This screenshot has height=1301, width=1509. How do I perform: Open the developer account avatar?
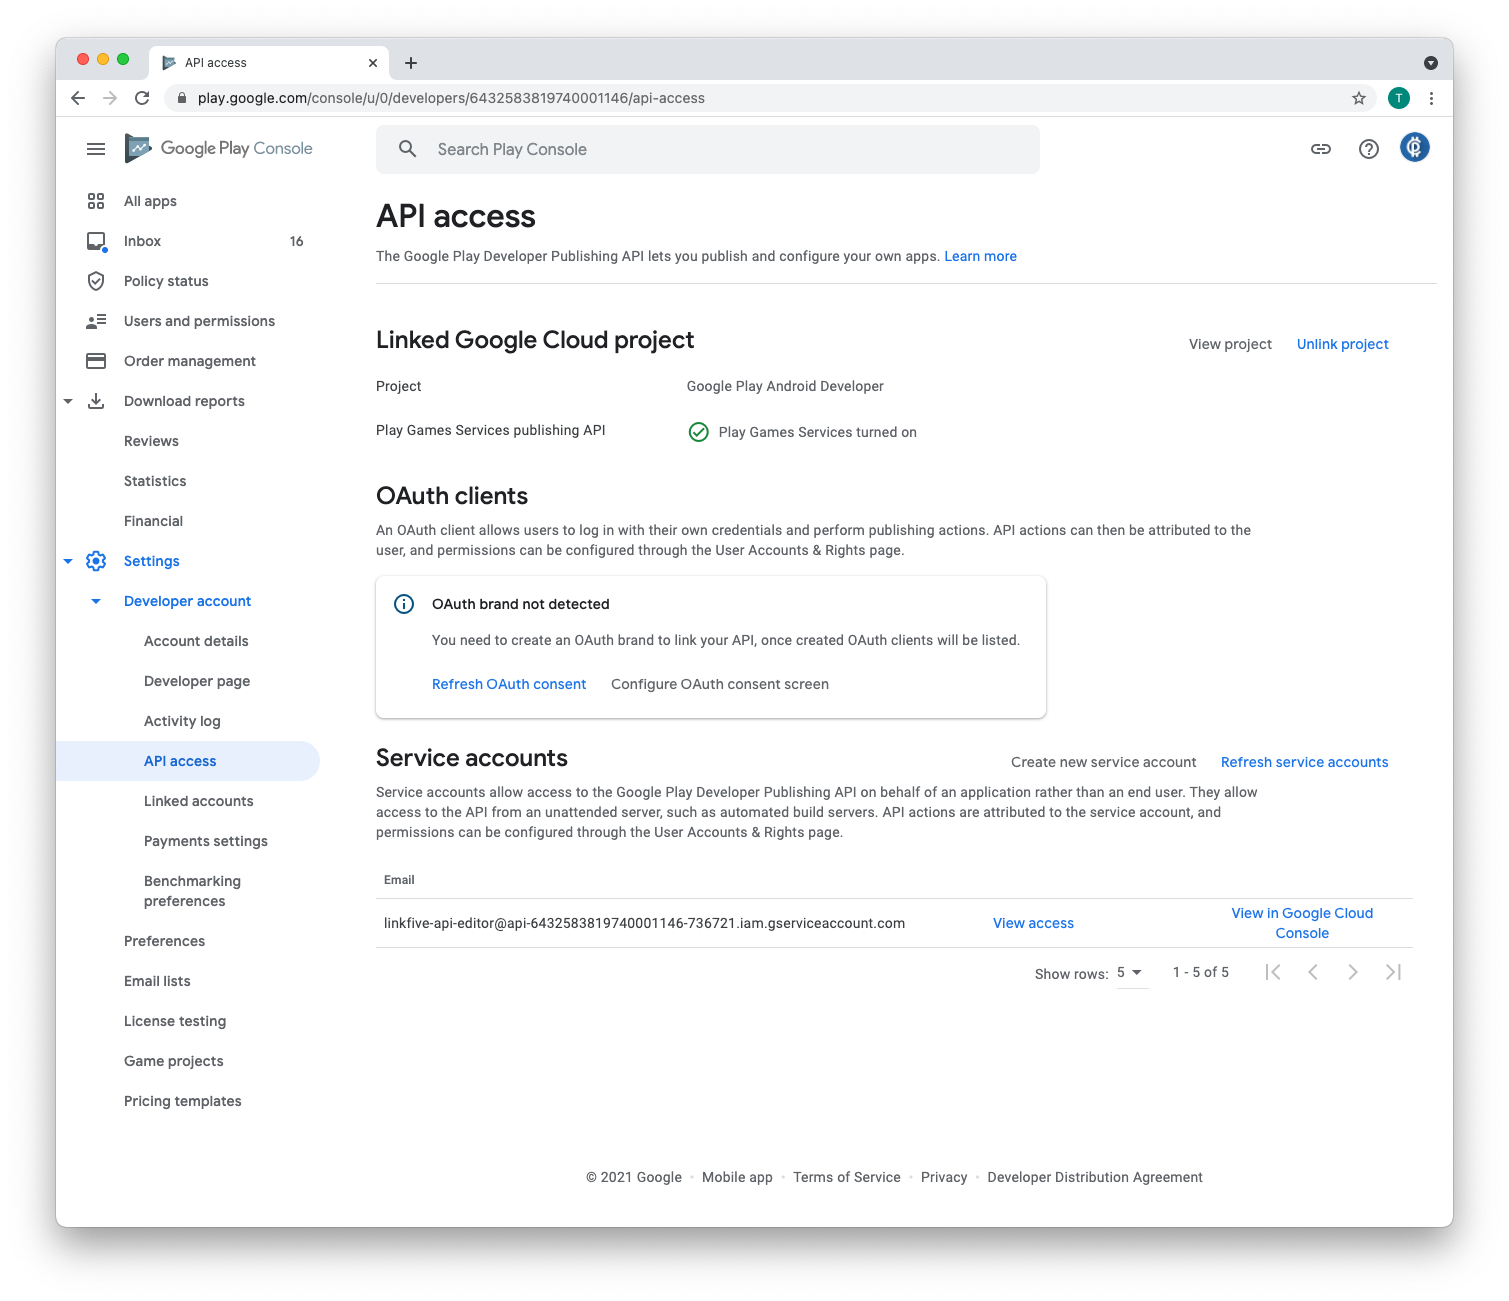pyautogui.click(x=1415, y=147)
